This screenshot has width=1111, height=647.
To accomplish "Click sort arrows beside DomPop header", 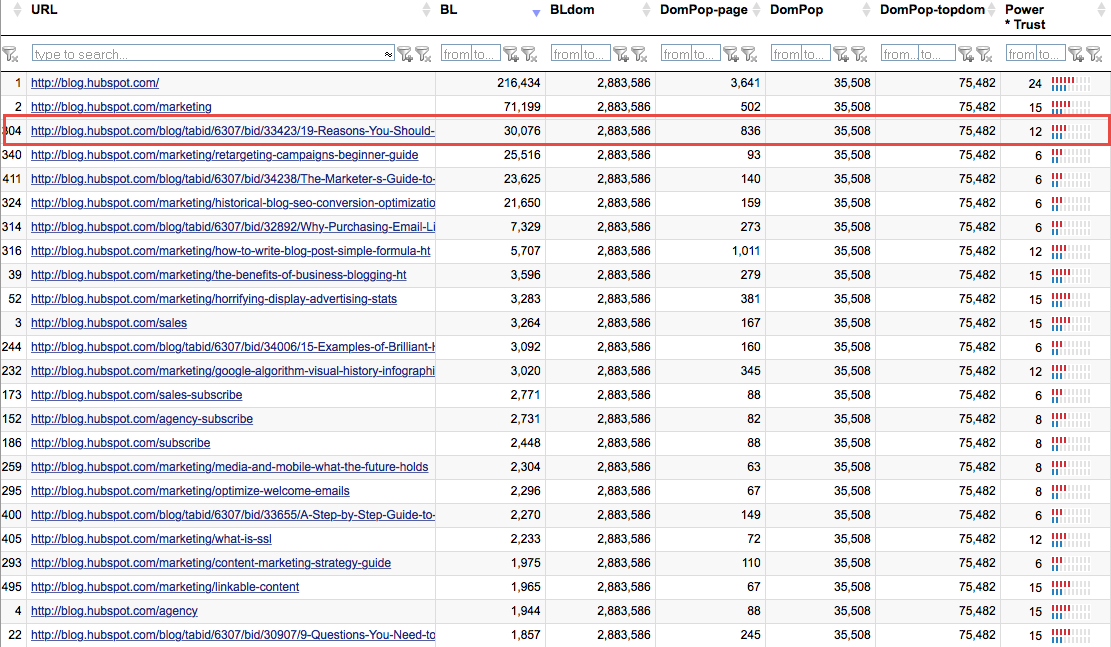I will [866, 10].
